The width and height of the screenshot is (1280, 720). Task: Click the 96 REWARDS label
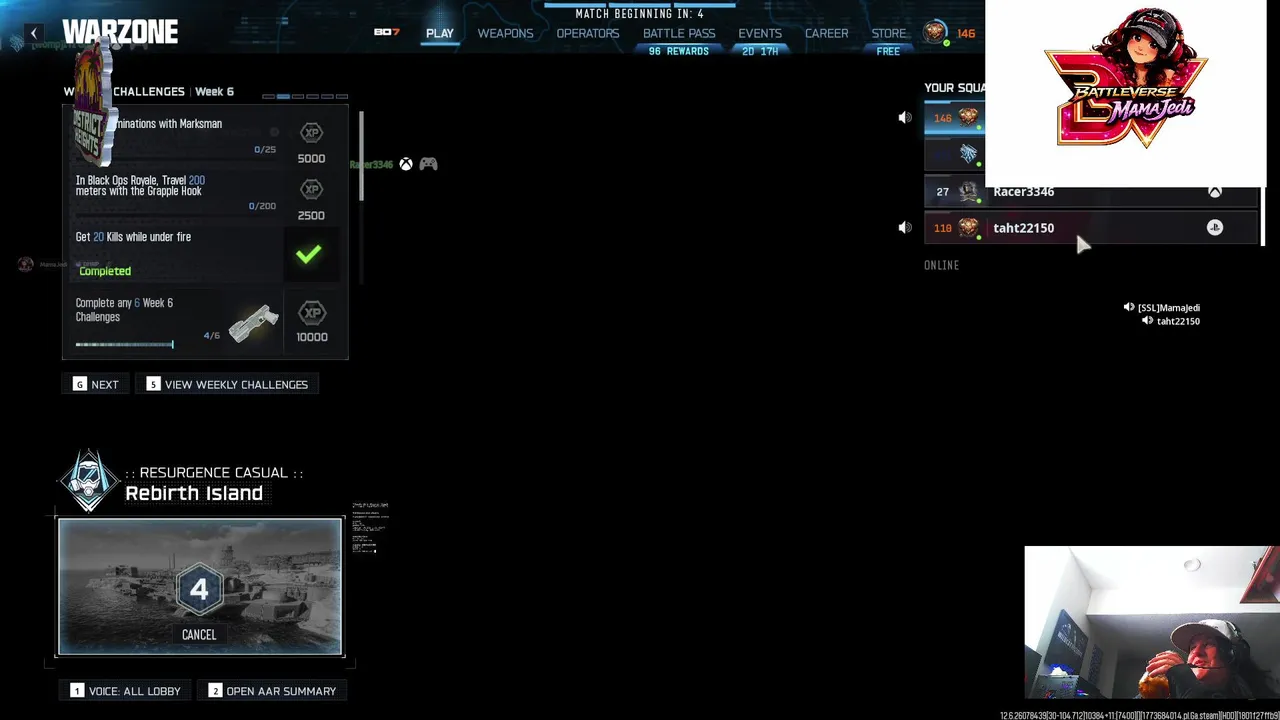coord(679,51)
